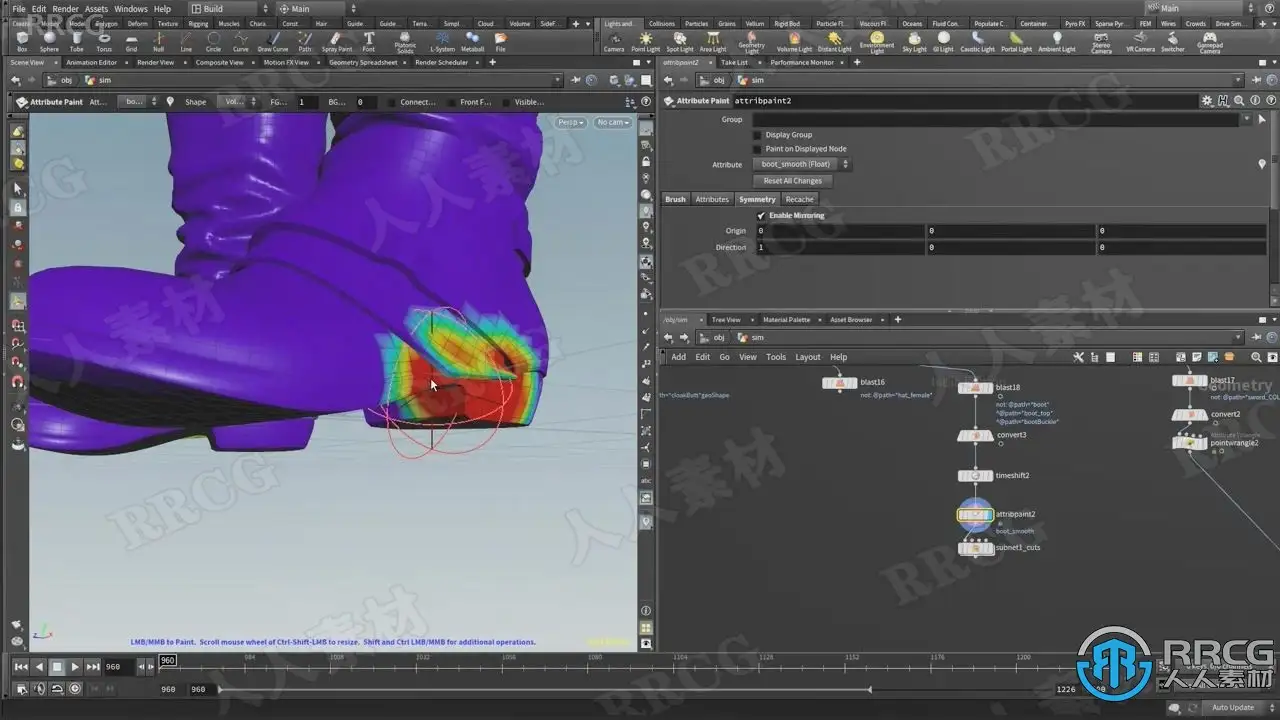
Task: Open the Build desktop dropdown
Action: coord(230,9)
